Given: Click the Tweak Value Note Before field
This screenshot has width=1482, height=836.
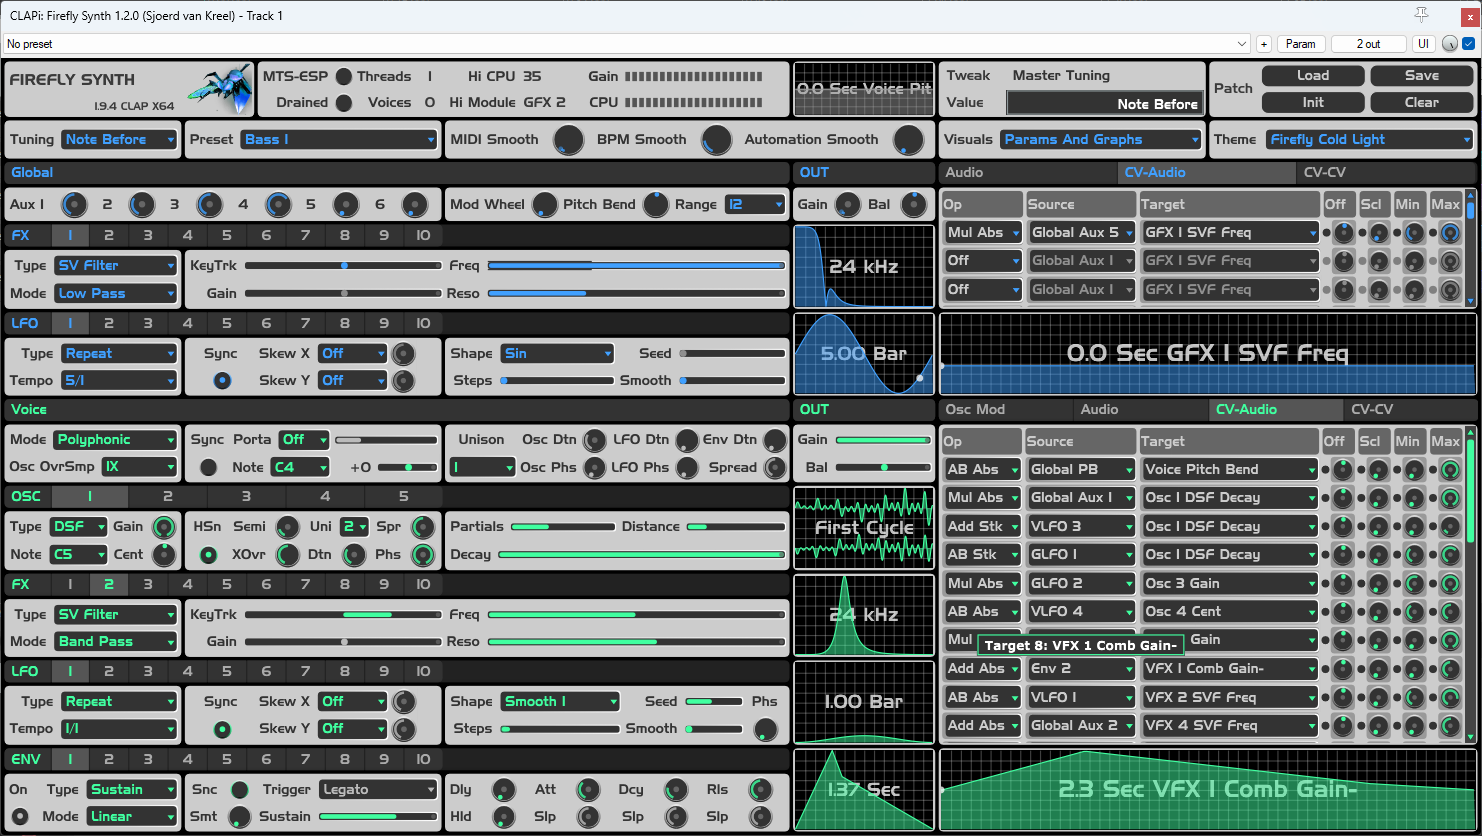Looking at the screenshot, I should pyautogui.click(x=1104, y=103).
